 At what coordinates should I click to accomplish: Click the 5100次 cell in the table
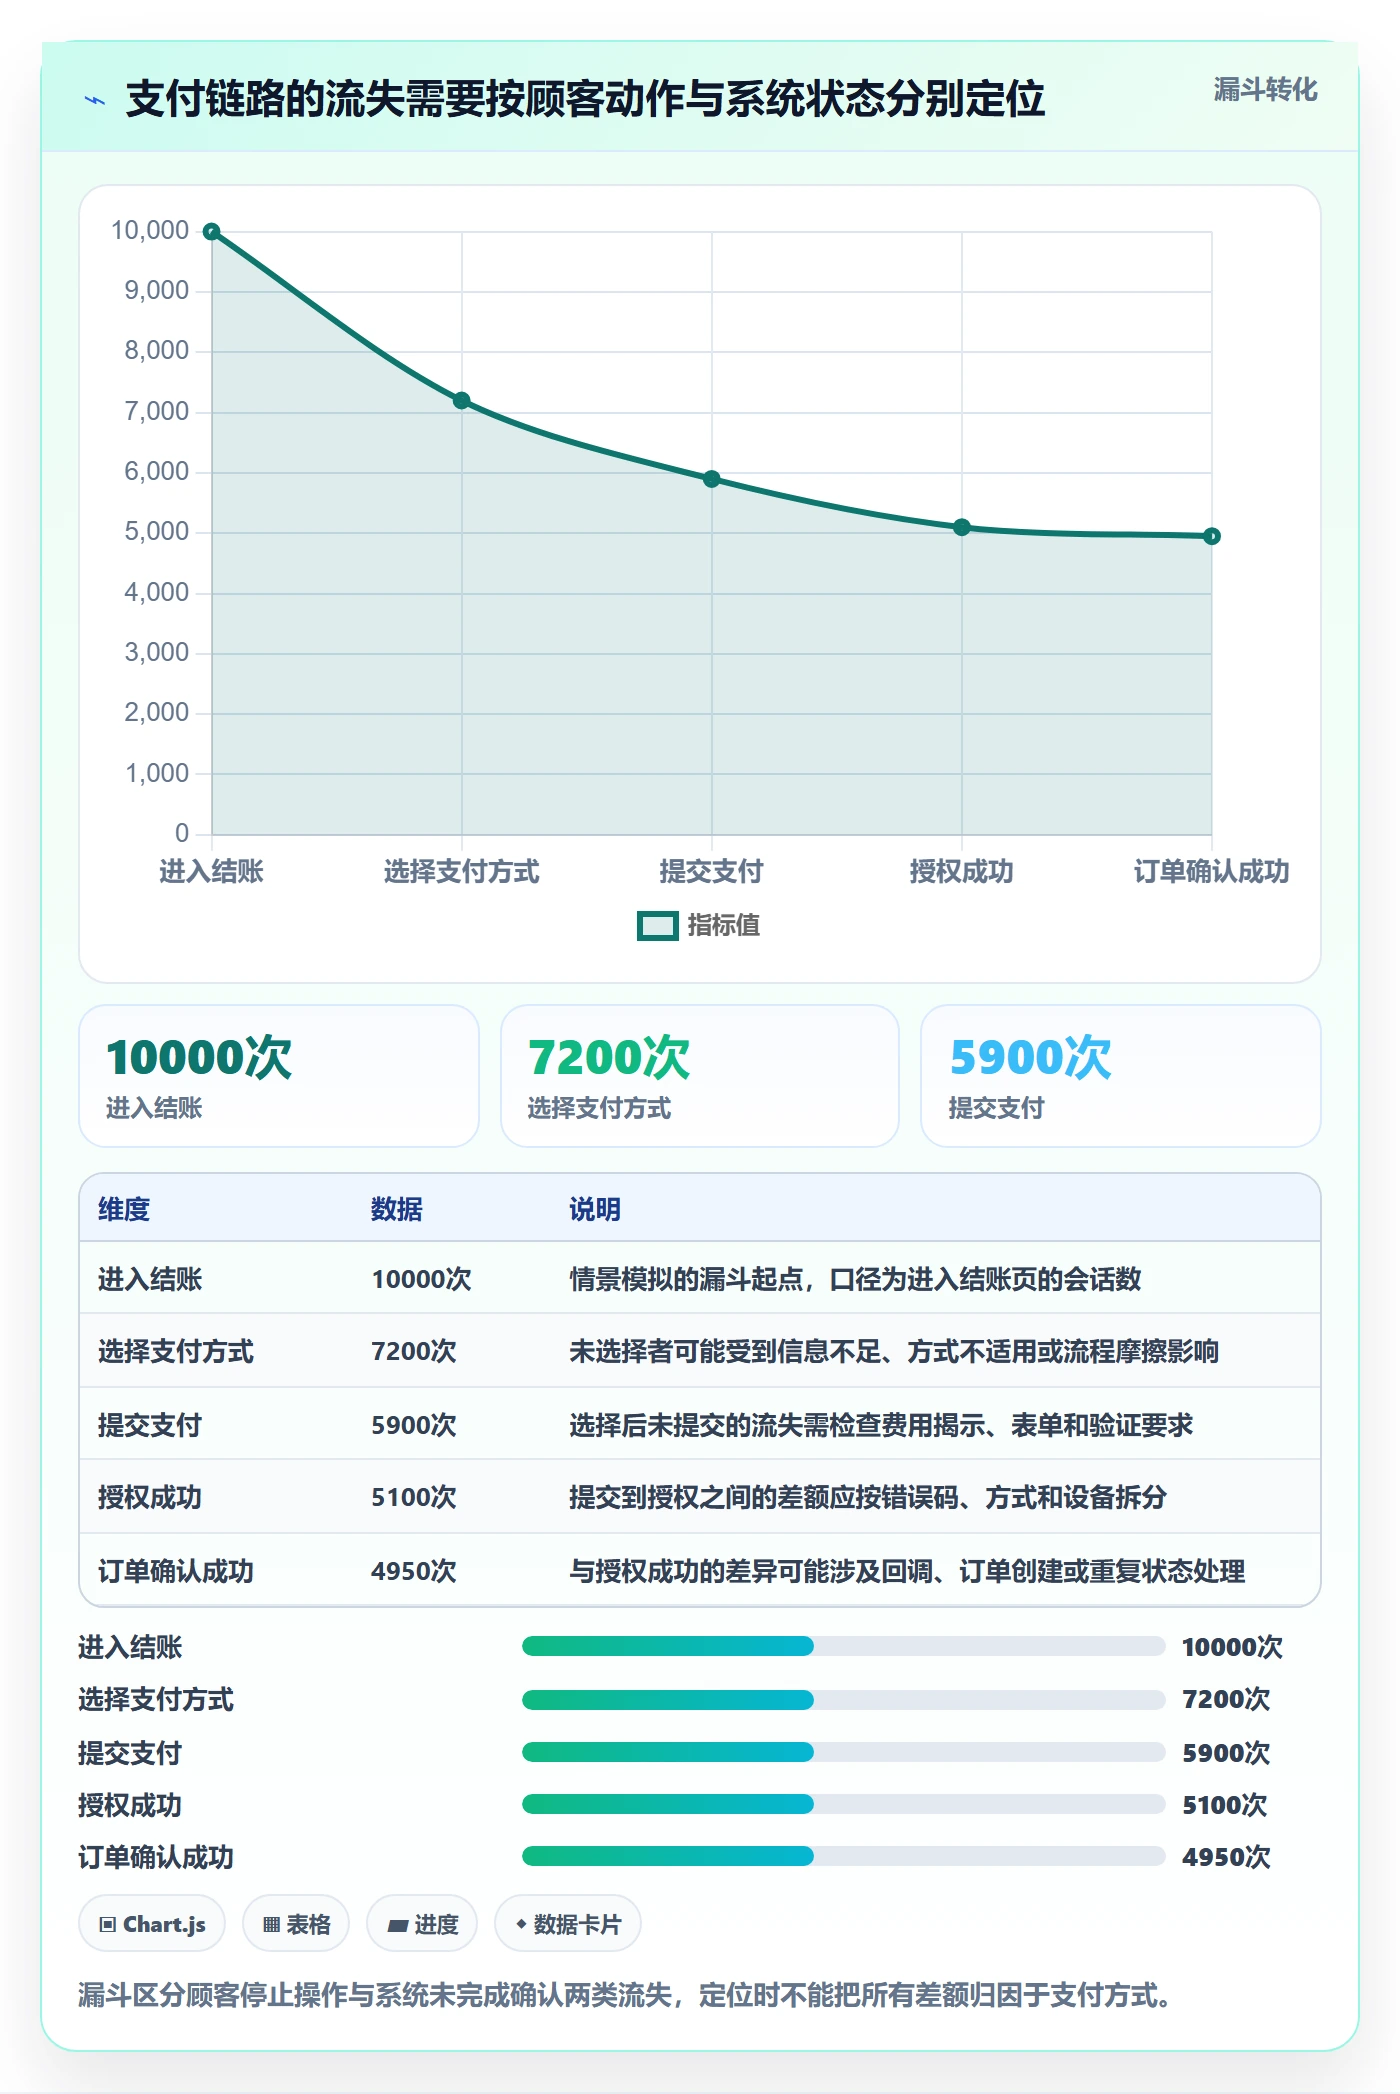pyautogui.click(x=414, y=1497)
